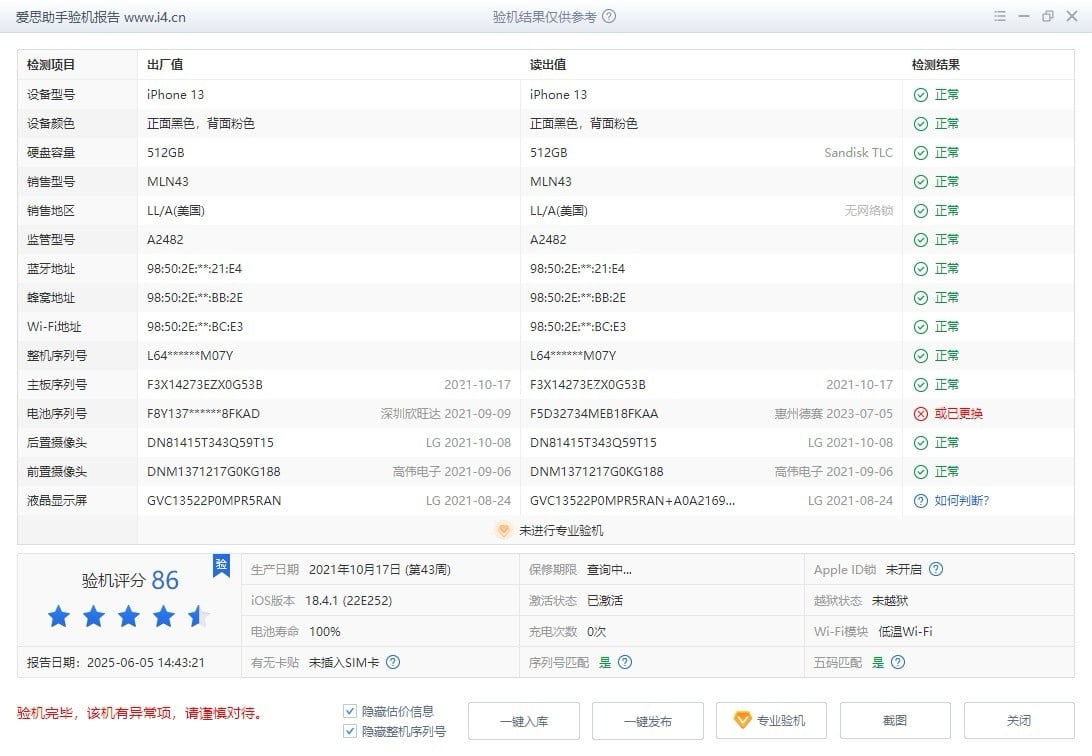Viewport: 1092px width, 756px height.
Task: Click the 深圳欣旺达 2021-09-09 label
Action: click(x=446, y=414)
